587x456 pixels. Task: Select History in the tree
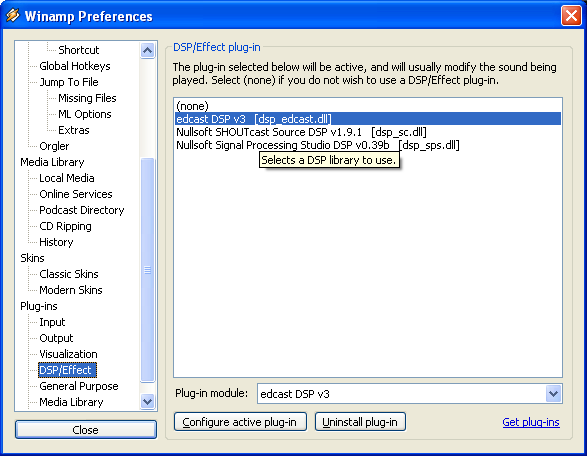(x=56, y=242)
